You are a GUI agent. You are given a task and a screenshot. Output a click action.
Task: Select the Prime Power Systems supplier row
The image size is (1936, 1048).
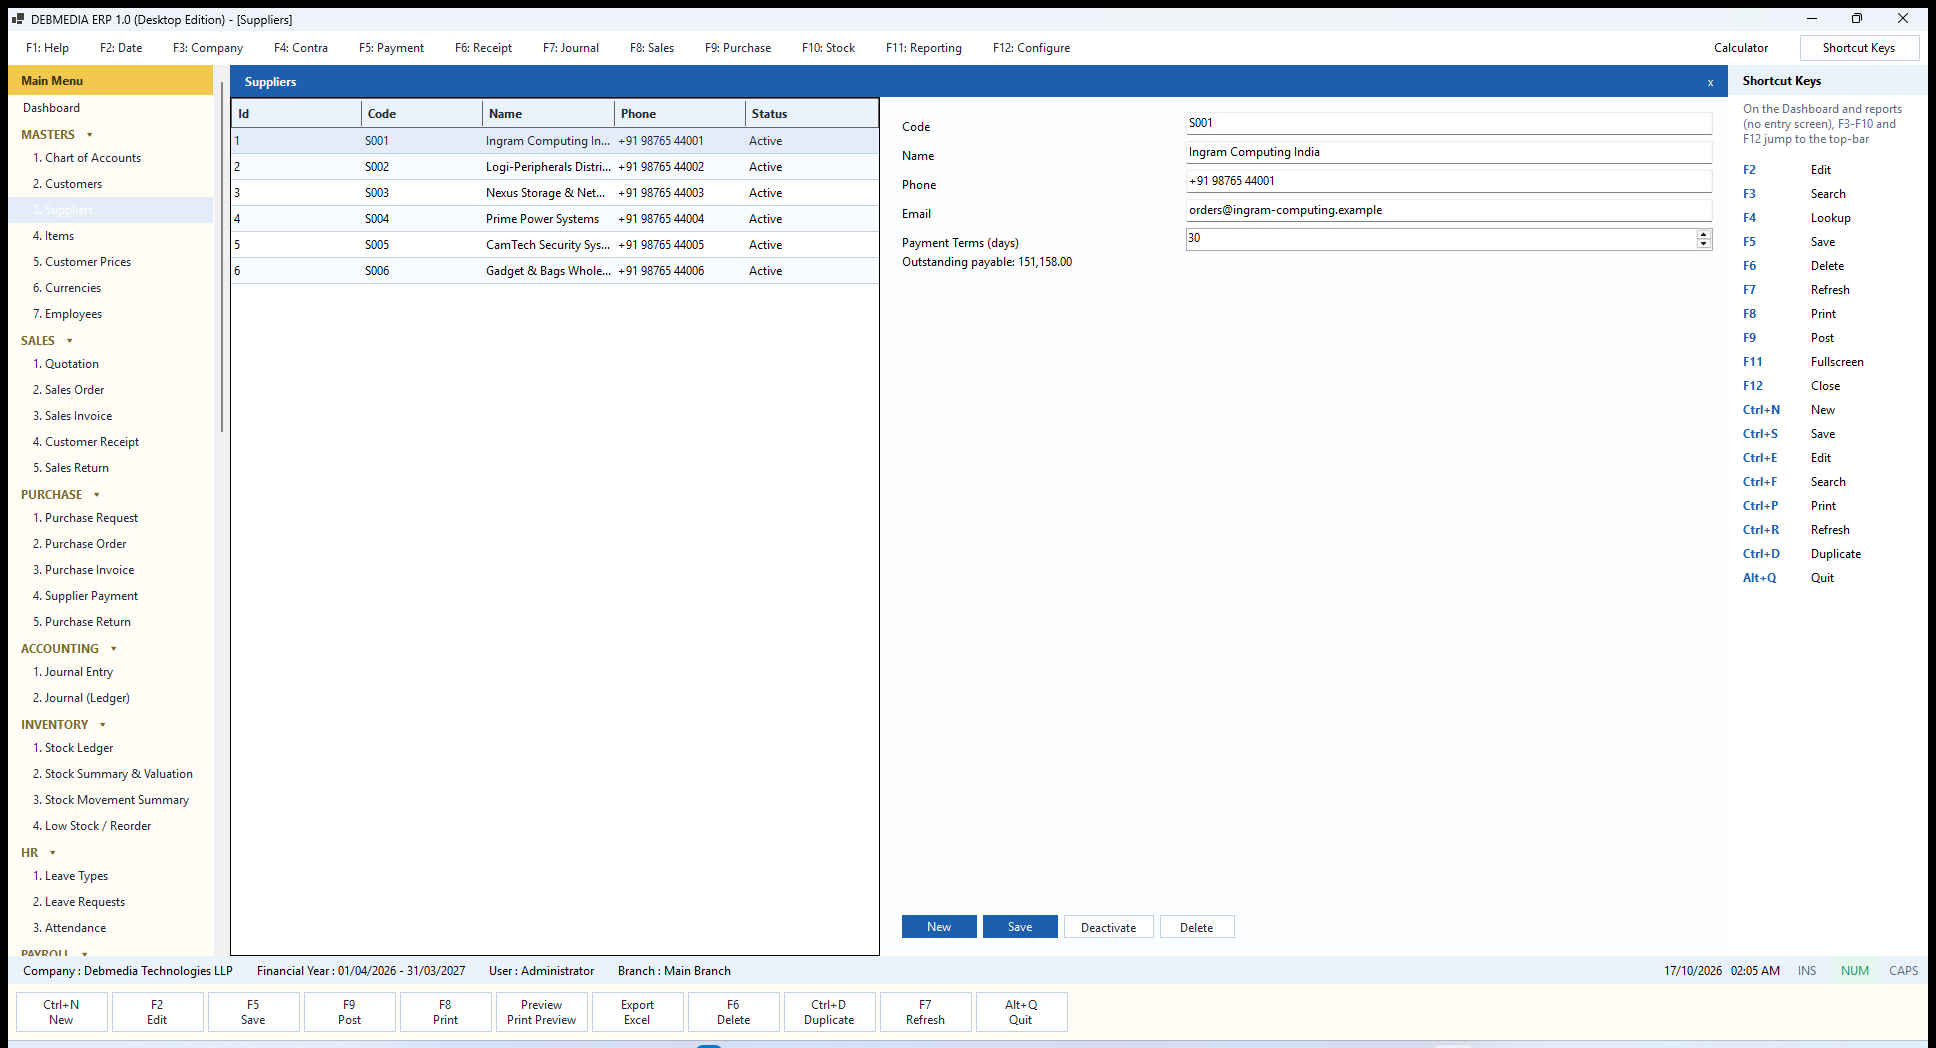[x=555, y=219]
